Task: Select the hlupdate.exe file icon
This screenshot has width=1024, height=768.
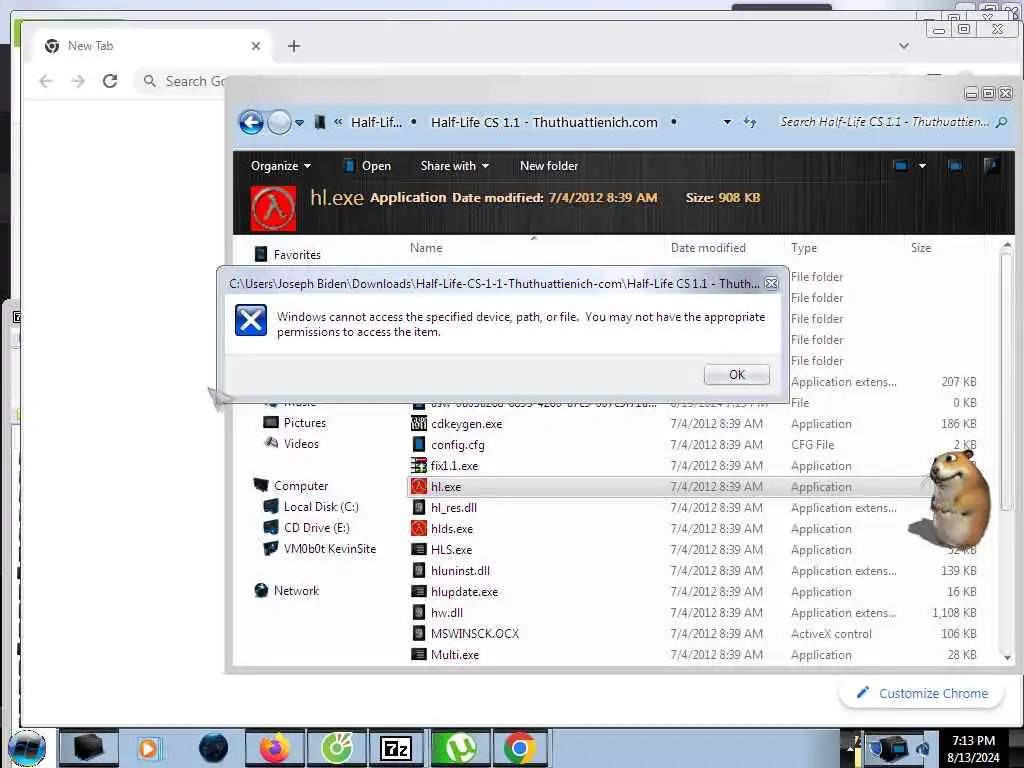Action: coord(419,591)
